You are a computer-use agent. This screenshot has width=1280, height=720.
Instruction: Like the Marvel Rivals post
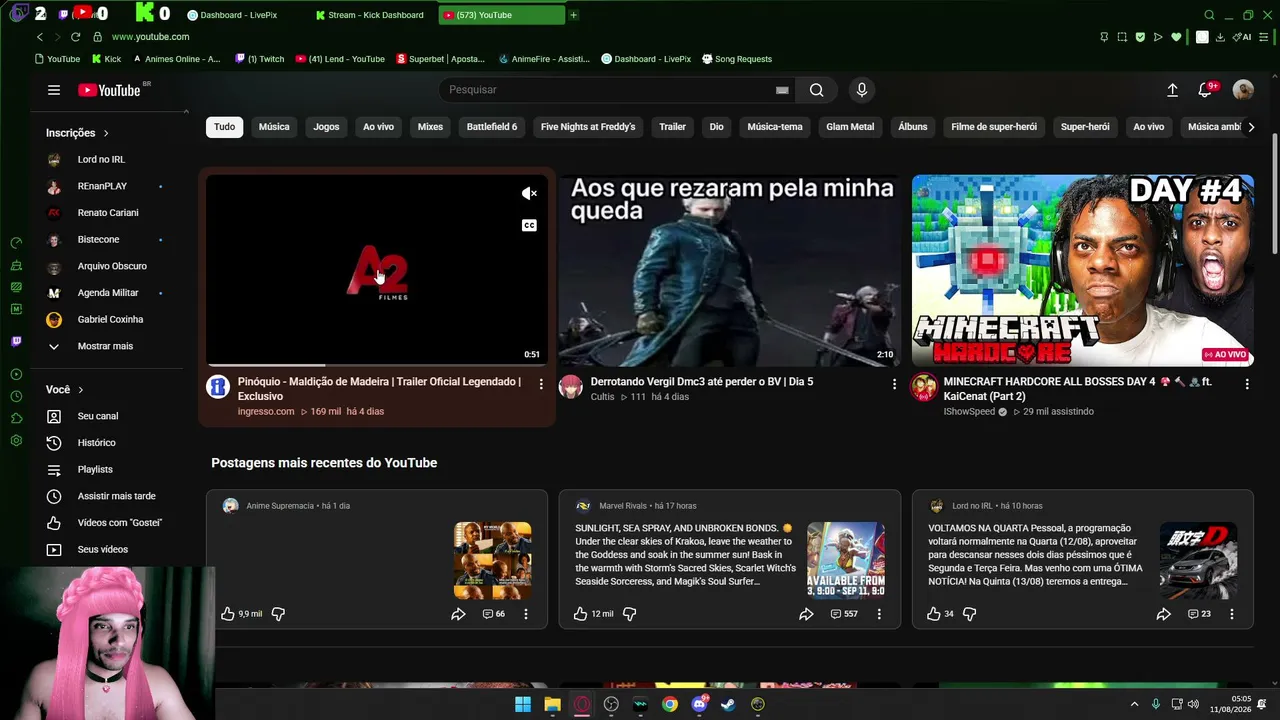pyautogui.click(x=581, y=614)
